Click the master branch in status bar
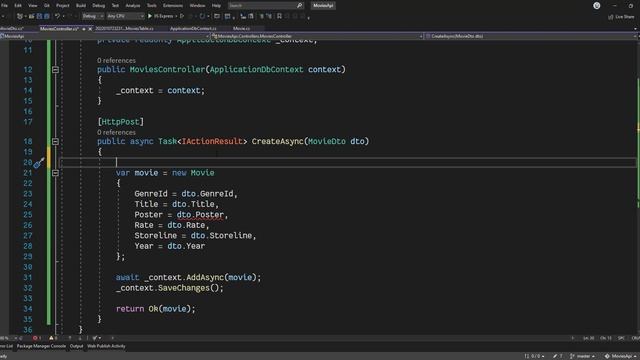The width and height of the screenshot is (640, 360). click(582, 356)
